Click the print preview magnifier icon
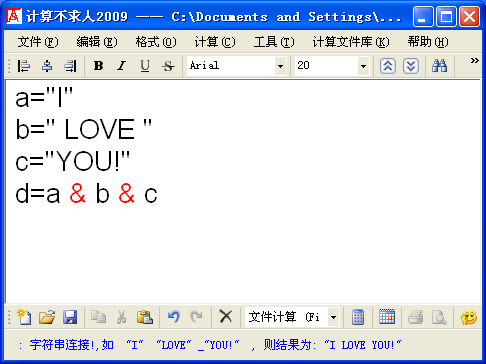The image size is (486, 364). [439, 317]
